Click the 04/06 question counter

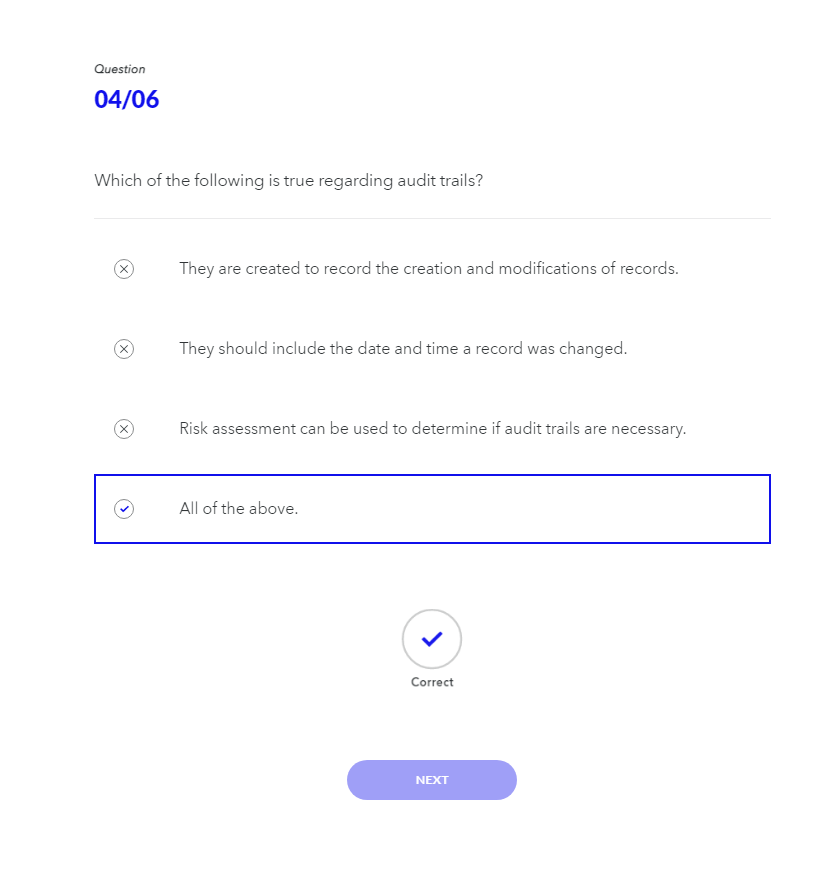pyautogui.click(x=127, y=100)
